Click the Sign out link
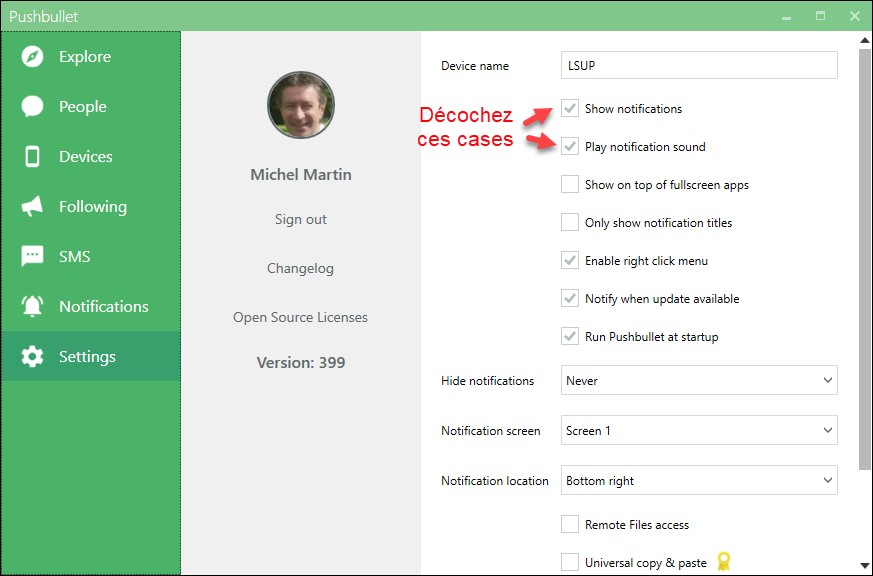The image size is (873, 576). point(301,219)
